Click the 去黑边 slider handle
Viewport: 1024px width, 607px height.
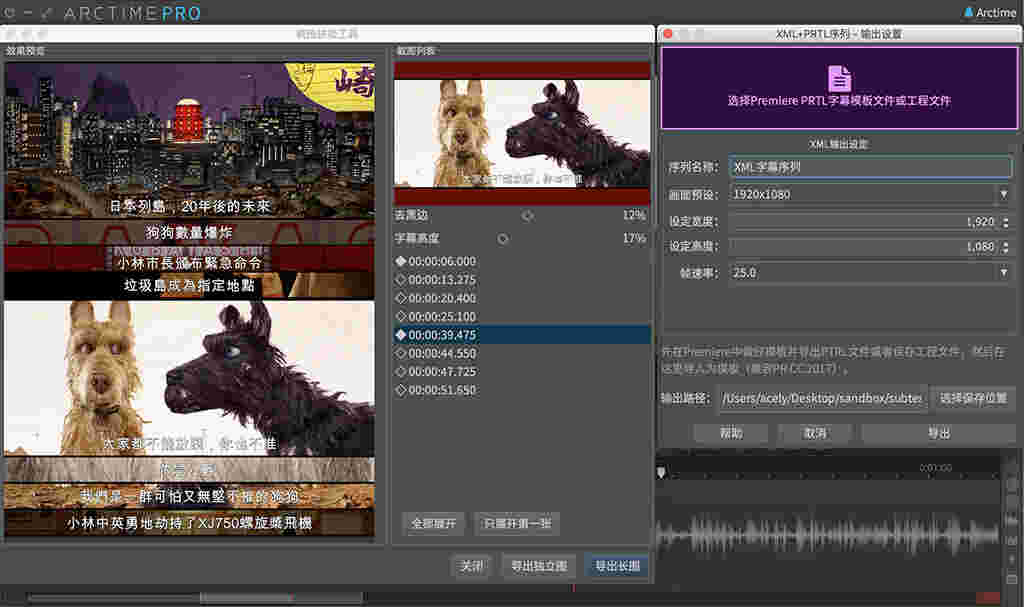coord(525,214)
